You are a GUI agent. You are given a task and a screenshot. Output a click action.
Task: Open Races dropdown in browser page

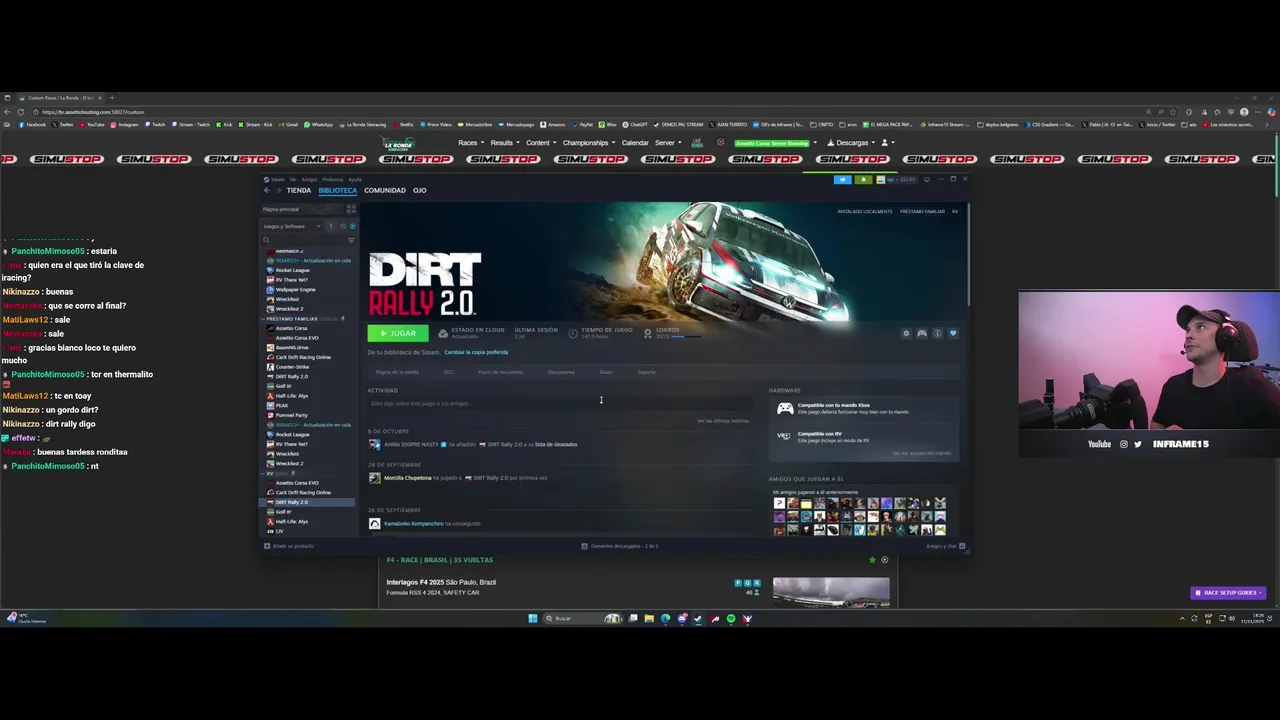470,143
